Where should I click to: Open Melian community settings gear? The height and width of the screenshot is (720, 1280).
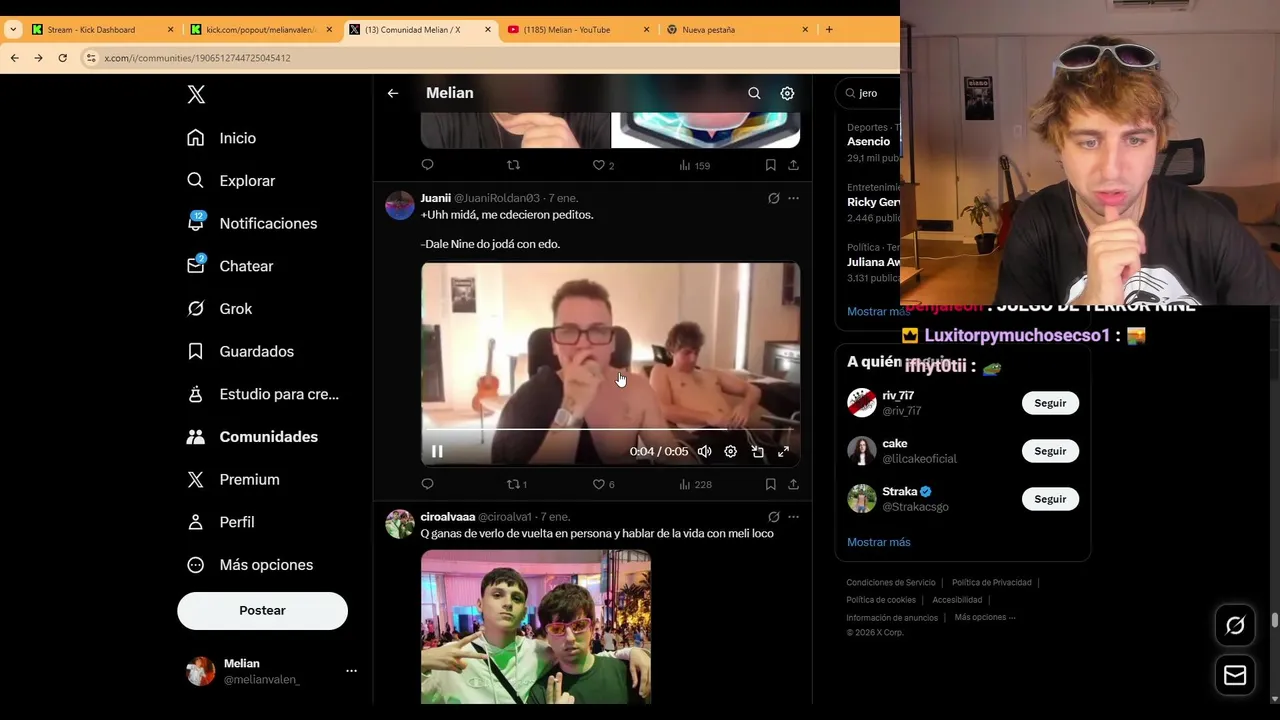pos(787,93)
